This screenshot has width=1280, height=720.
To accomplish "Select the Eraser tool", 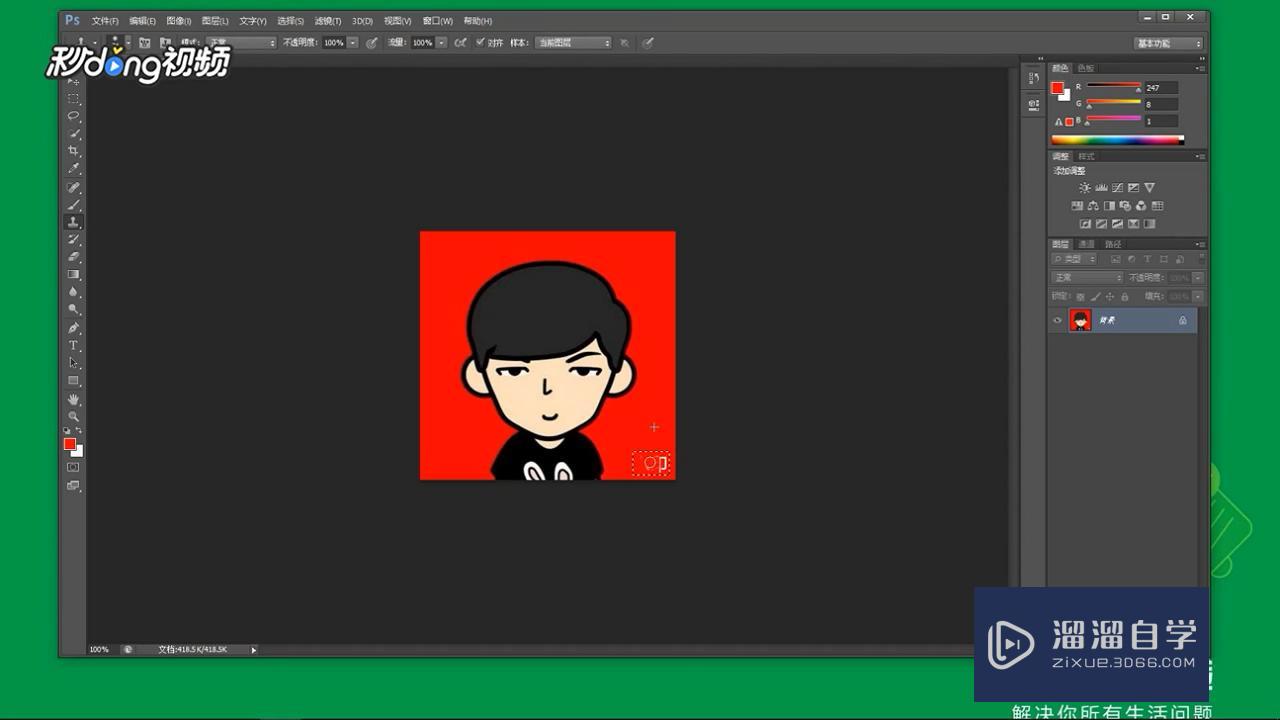I will tap(73, 257).
